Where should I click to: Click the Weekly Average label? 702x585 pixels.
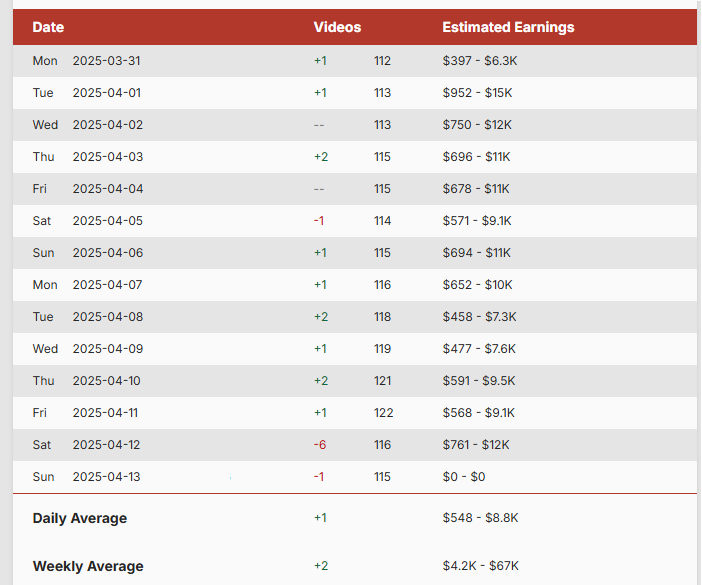tap(88, 566)
